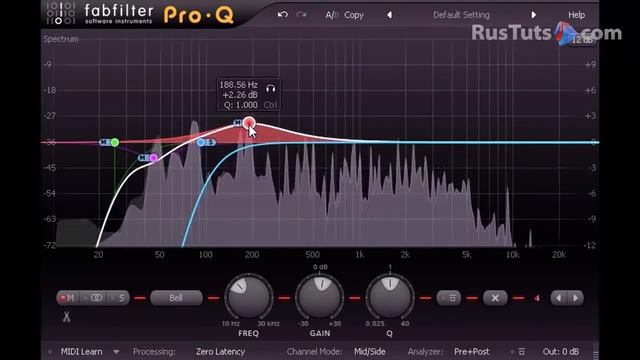Screen dimensions: 640x360
Task: Open the Pre+Post analyzer menu
Action: coord(471,351)
